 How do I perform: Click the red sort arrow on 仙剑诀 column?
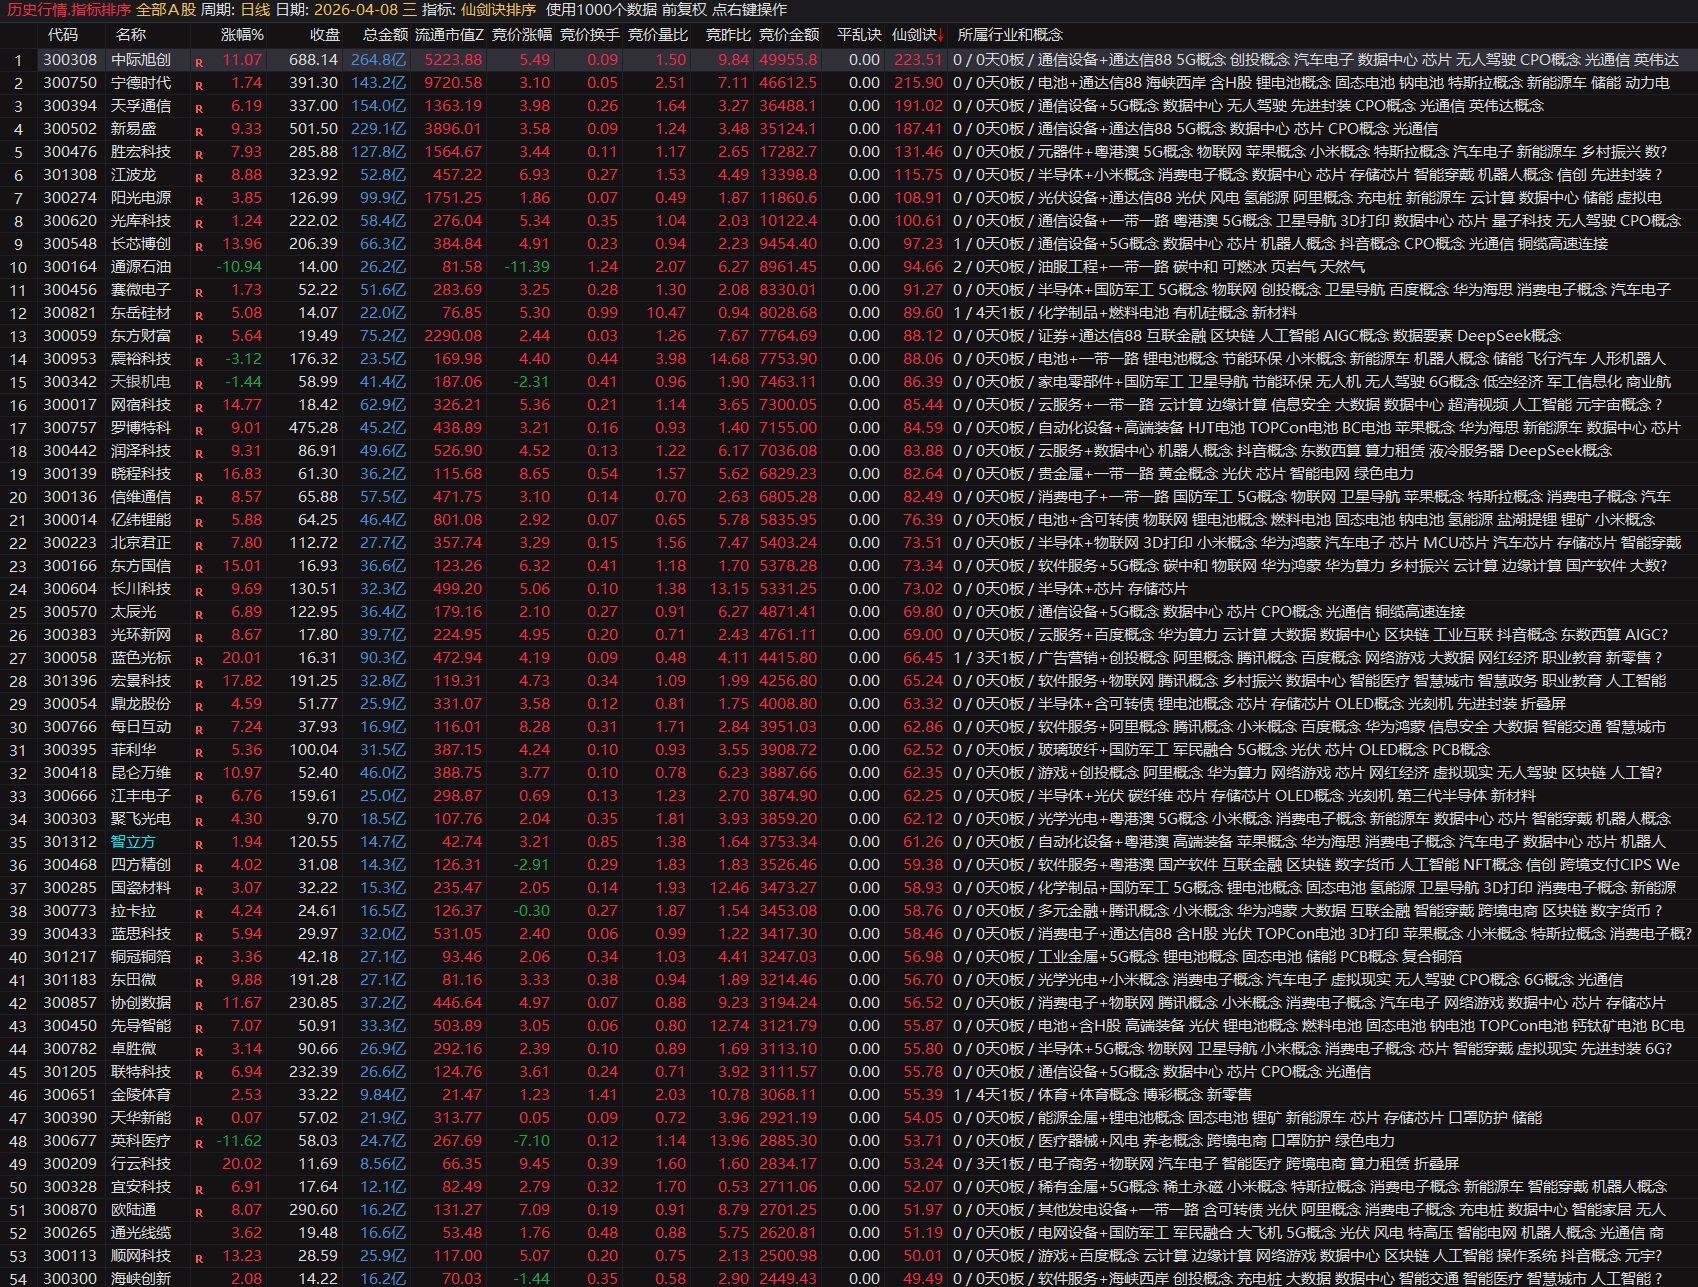point(940,35)
